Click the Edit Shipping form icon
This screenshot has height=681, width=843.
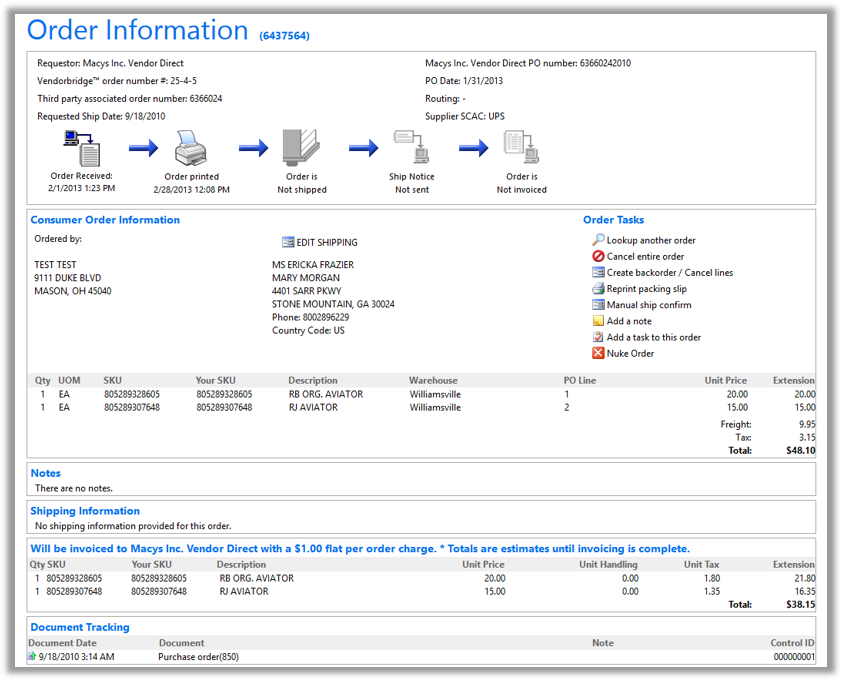coord(288,242)
